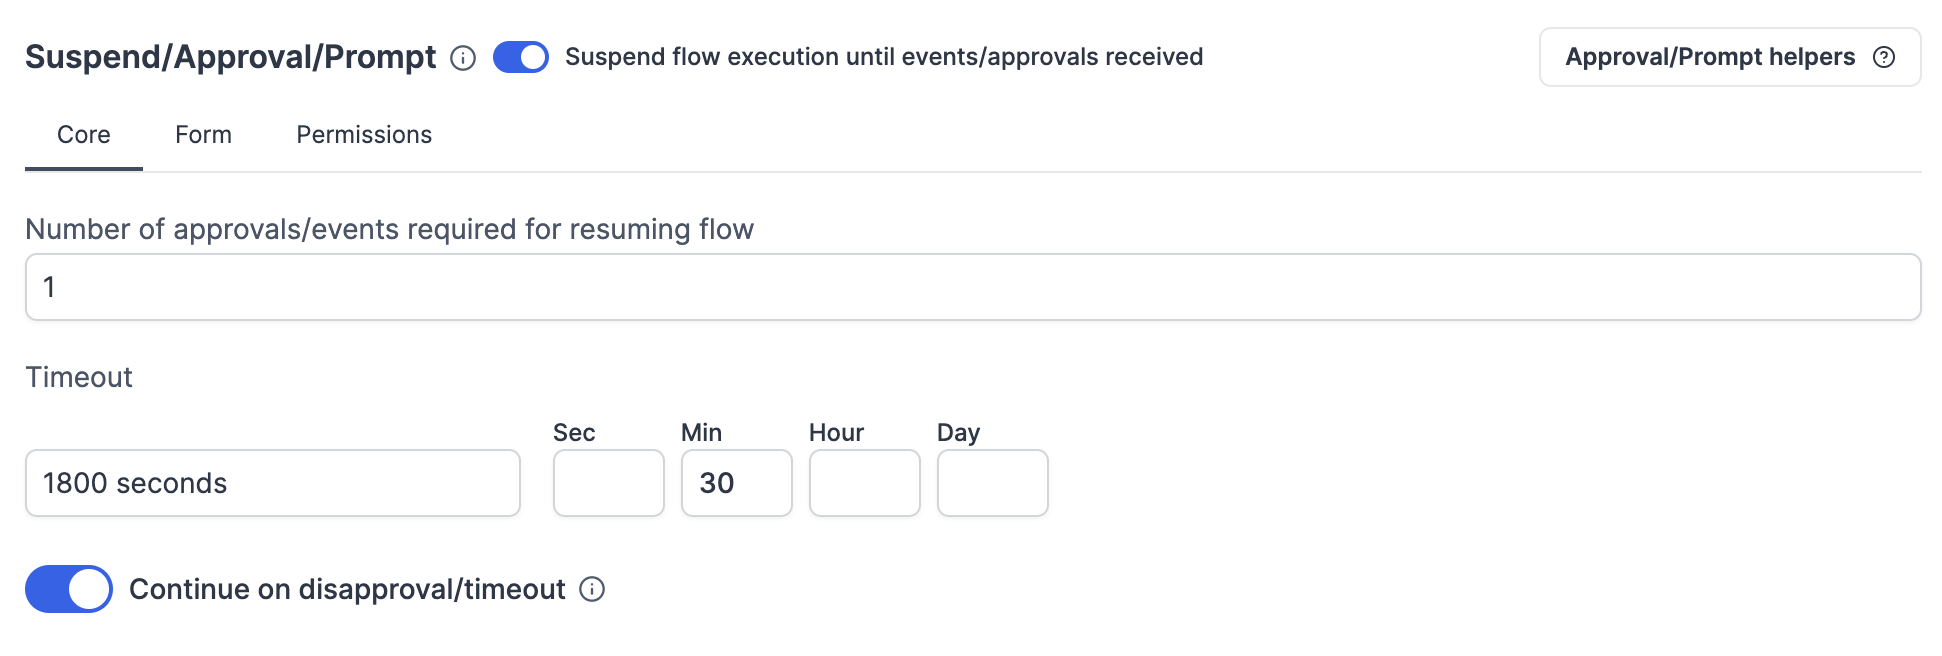
Task: Click the Suspend/Approval/Prompt heading
Action: click(x=230, y=57)
